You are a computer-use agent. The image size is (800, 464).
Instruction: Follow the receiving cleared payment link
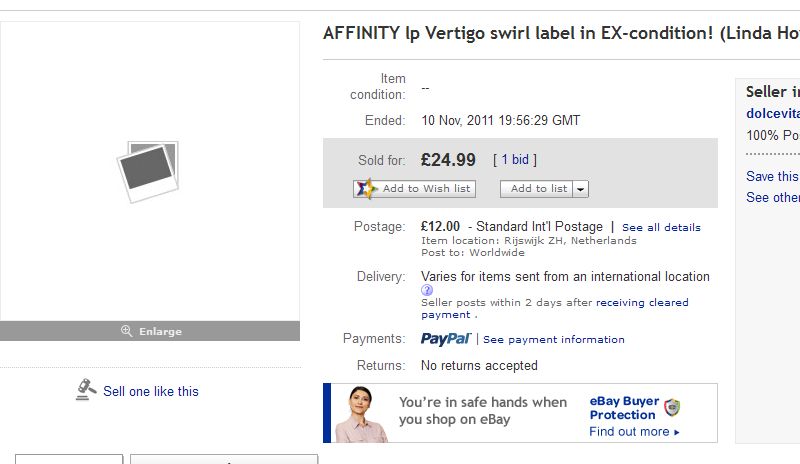(x=642, y=302)
